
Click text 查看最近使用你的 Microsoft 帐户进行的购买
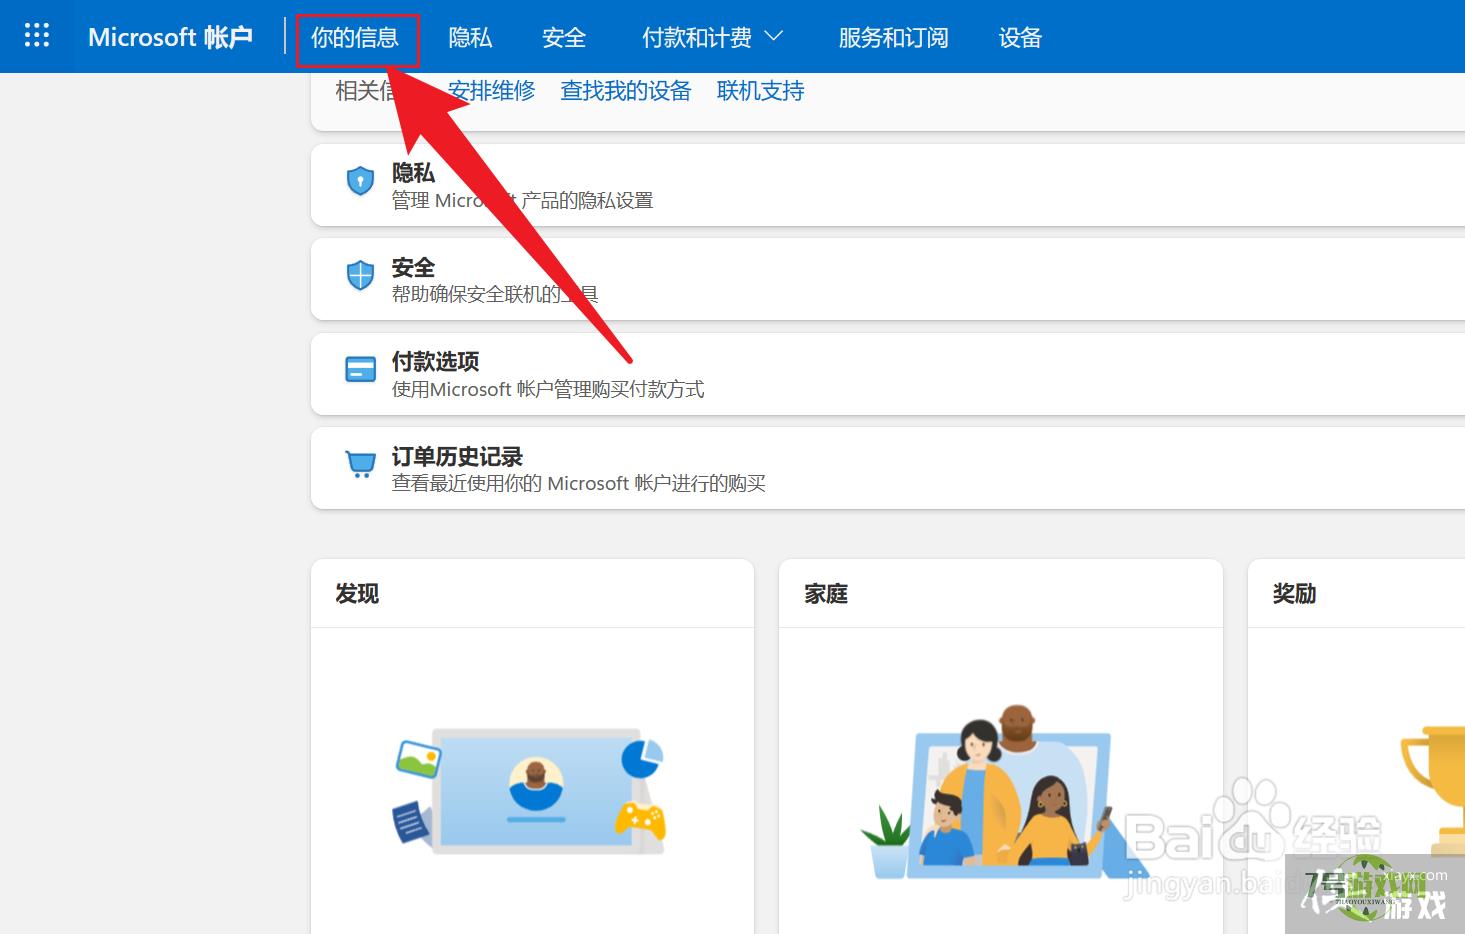click(578, 483)
